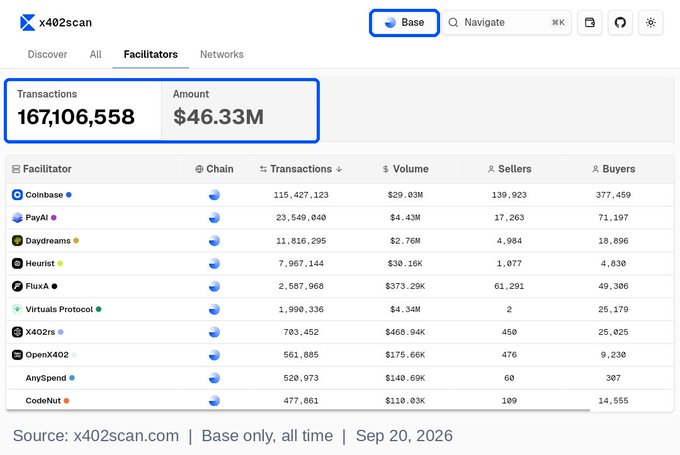Toggle the light/dark theme sun icon

coord(651,23)
